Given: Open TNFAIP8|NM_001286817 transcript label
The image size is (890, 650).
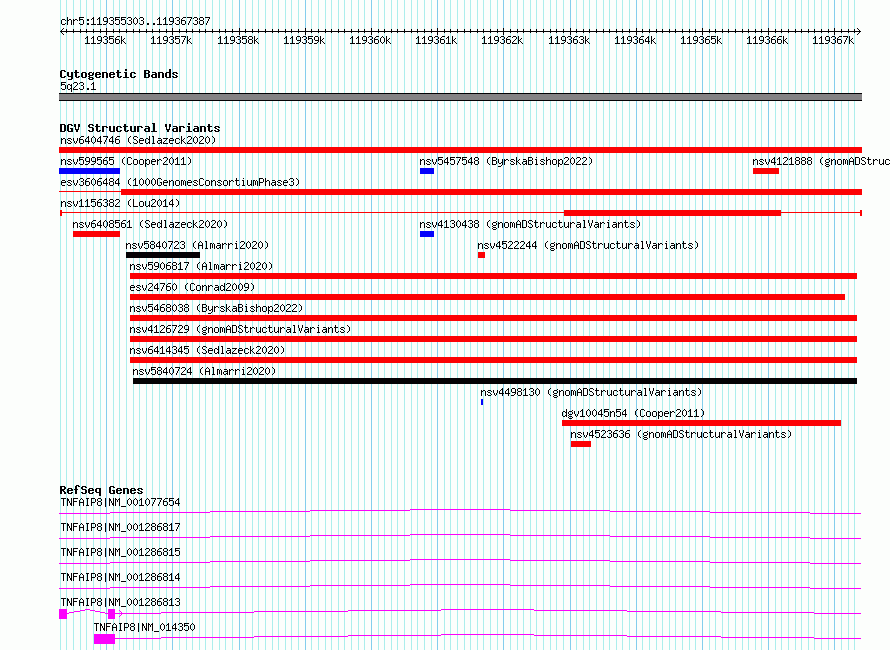Looking at the screenshot, I should coord(120,527).
